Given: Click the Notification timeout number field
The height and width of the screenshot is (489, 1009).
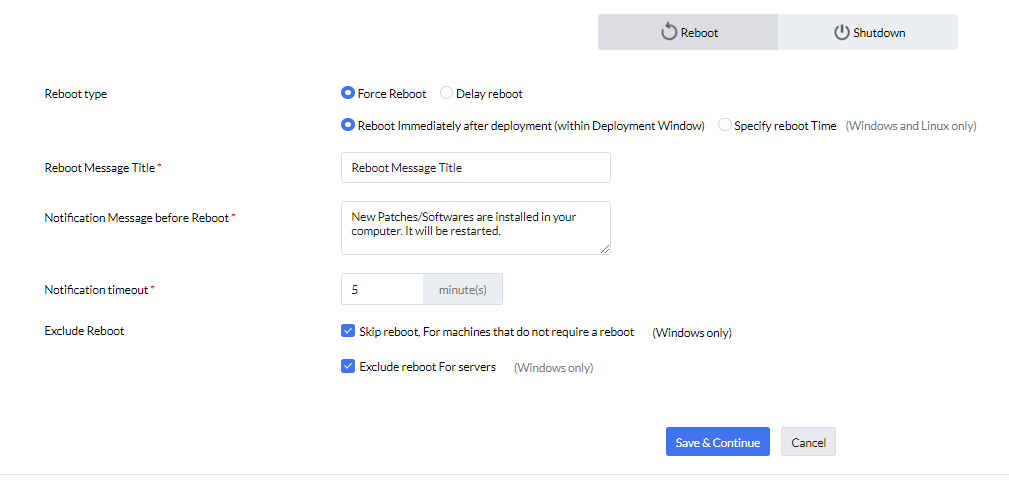Looking at the screenshot, I should (x=382, y=290).
